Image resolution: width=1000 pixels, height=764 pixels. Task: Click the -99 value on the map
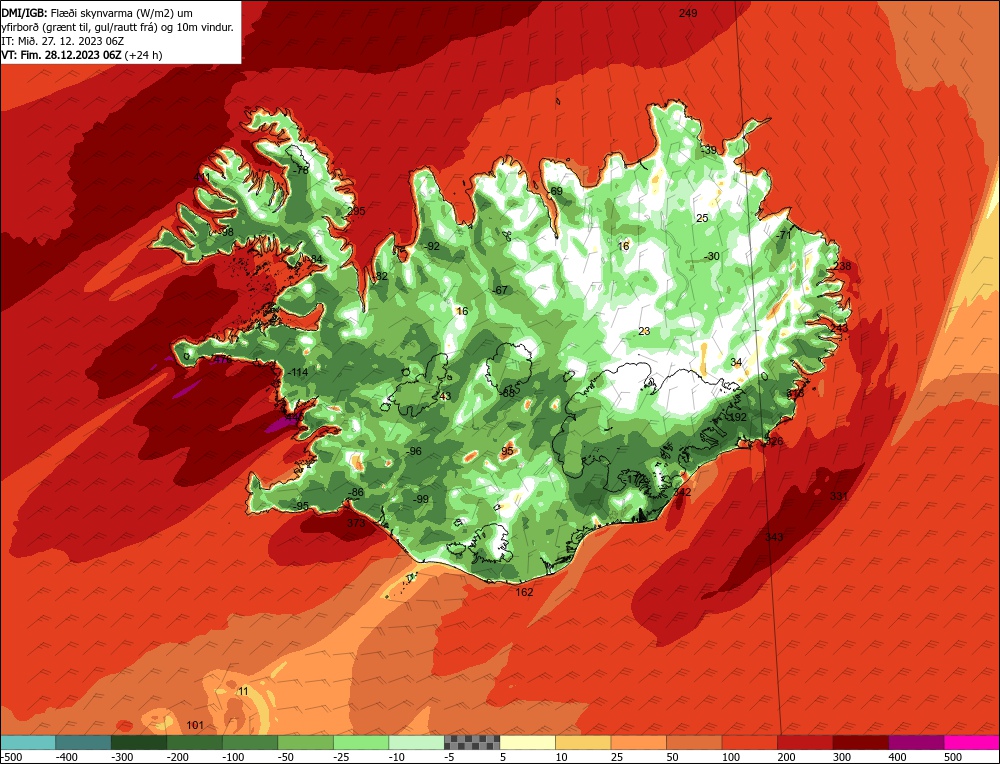(420, 499)
